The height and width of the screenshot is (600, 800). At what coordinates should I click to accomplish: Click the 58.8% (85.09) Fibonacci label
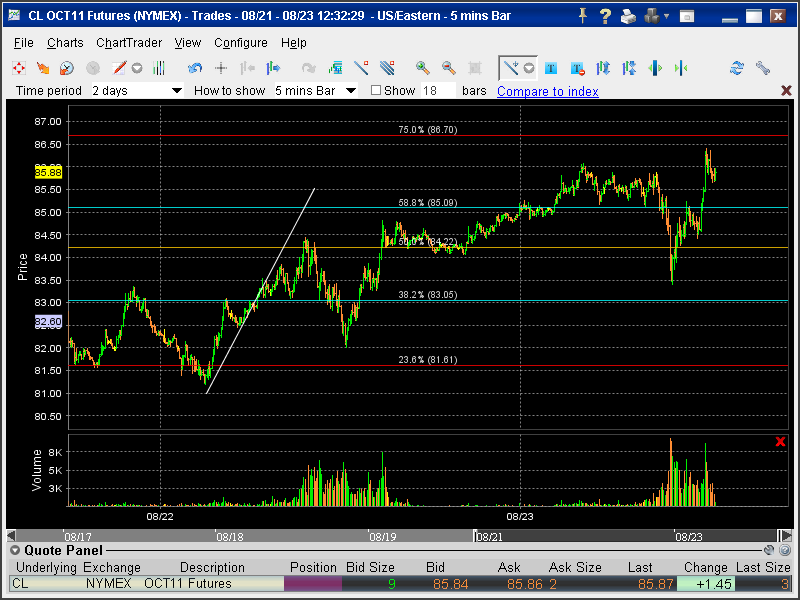point(428,203)
